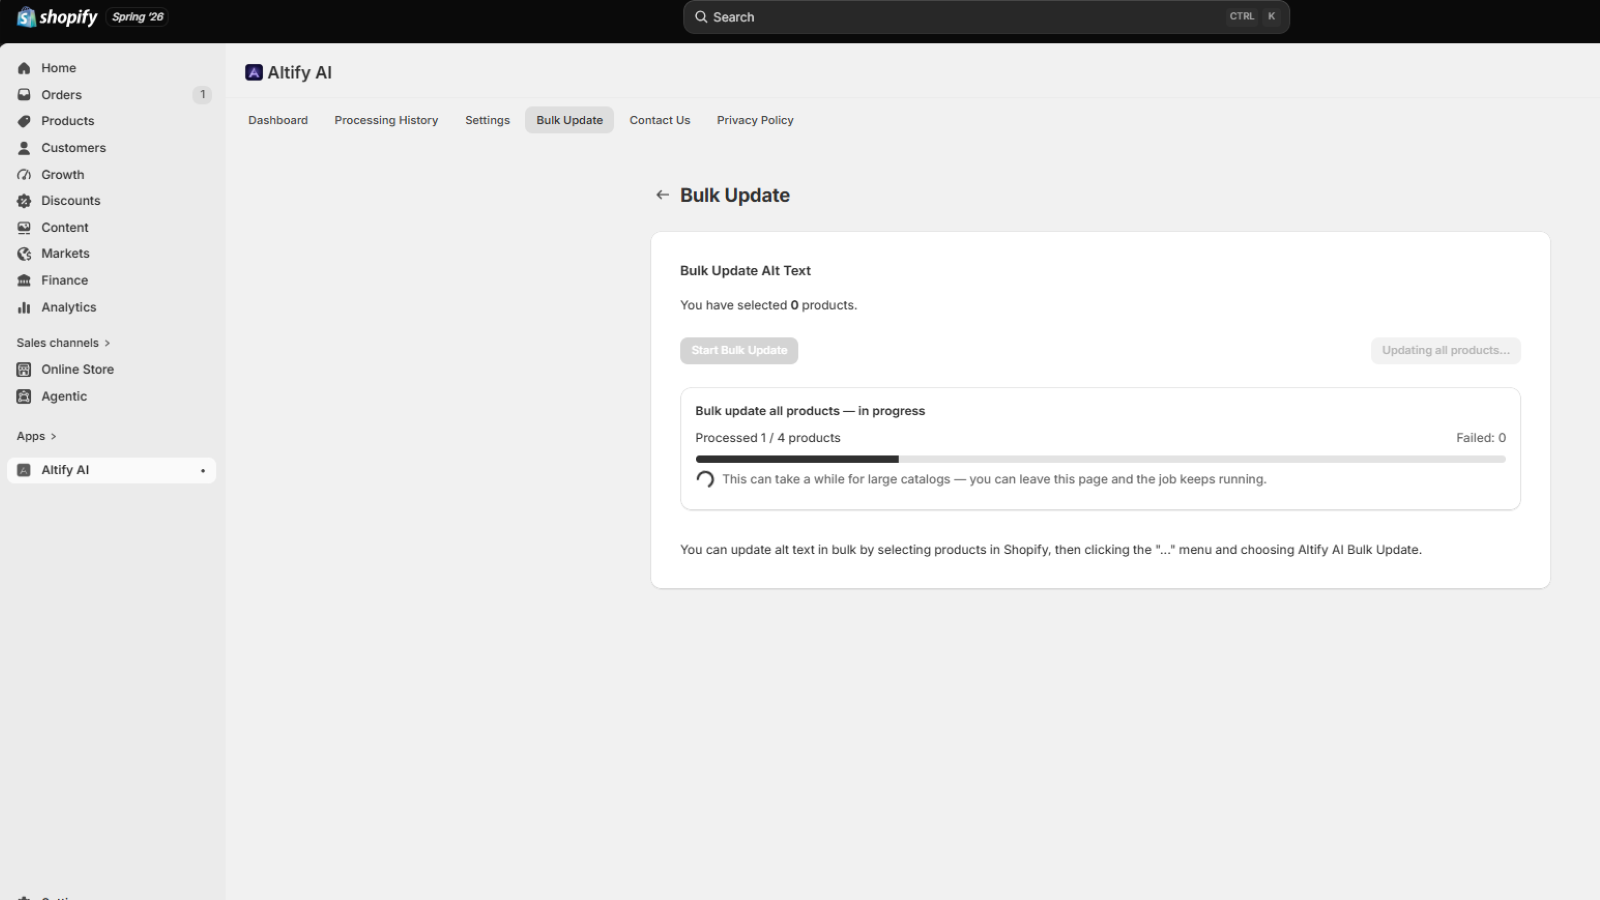Click the back arrow beside Bulk Update
The image size is (1600, 900).
(x=662, y=195)
